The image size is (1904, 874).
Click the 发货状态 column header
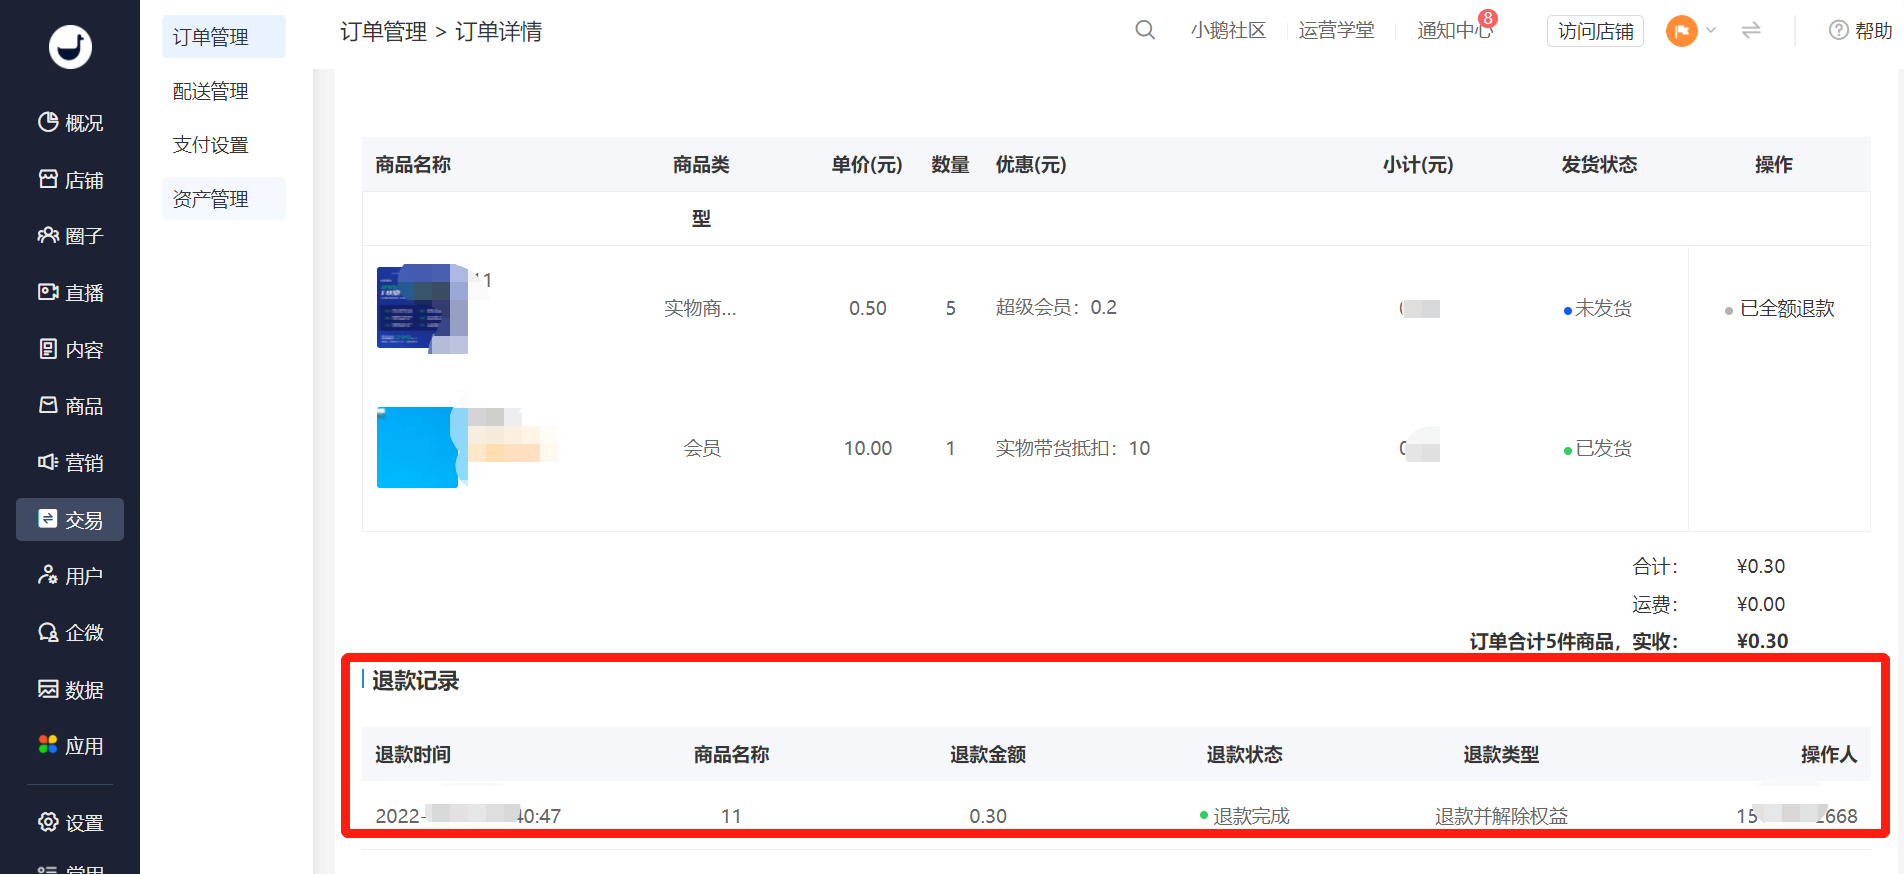1599,165
